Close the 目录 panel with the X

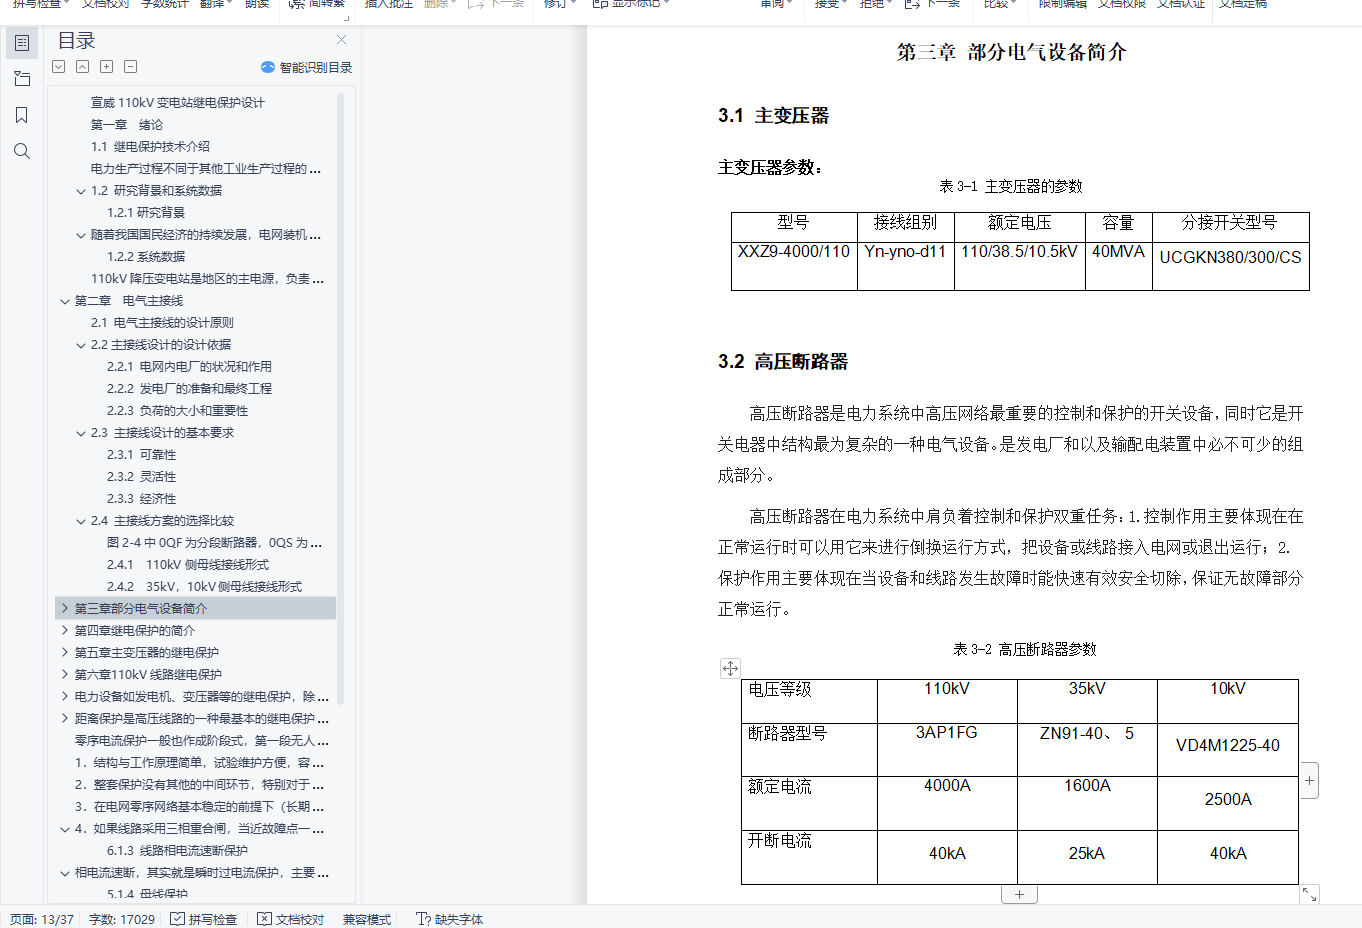(342, 40)
